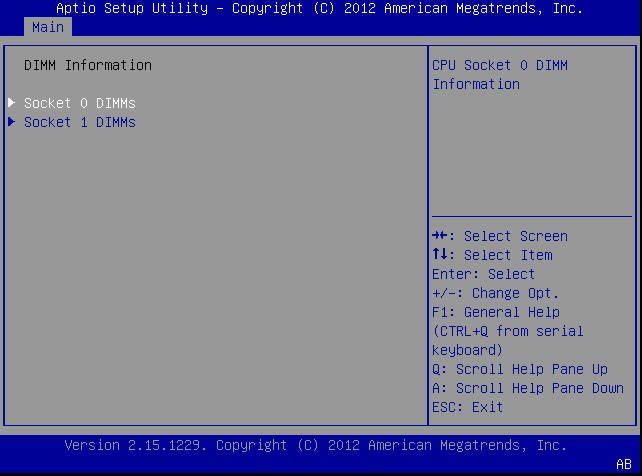Click the CTRL+Q from serial keyboard note
The image size is (642, 476).
[x=508, y=341]
